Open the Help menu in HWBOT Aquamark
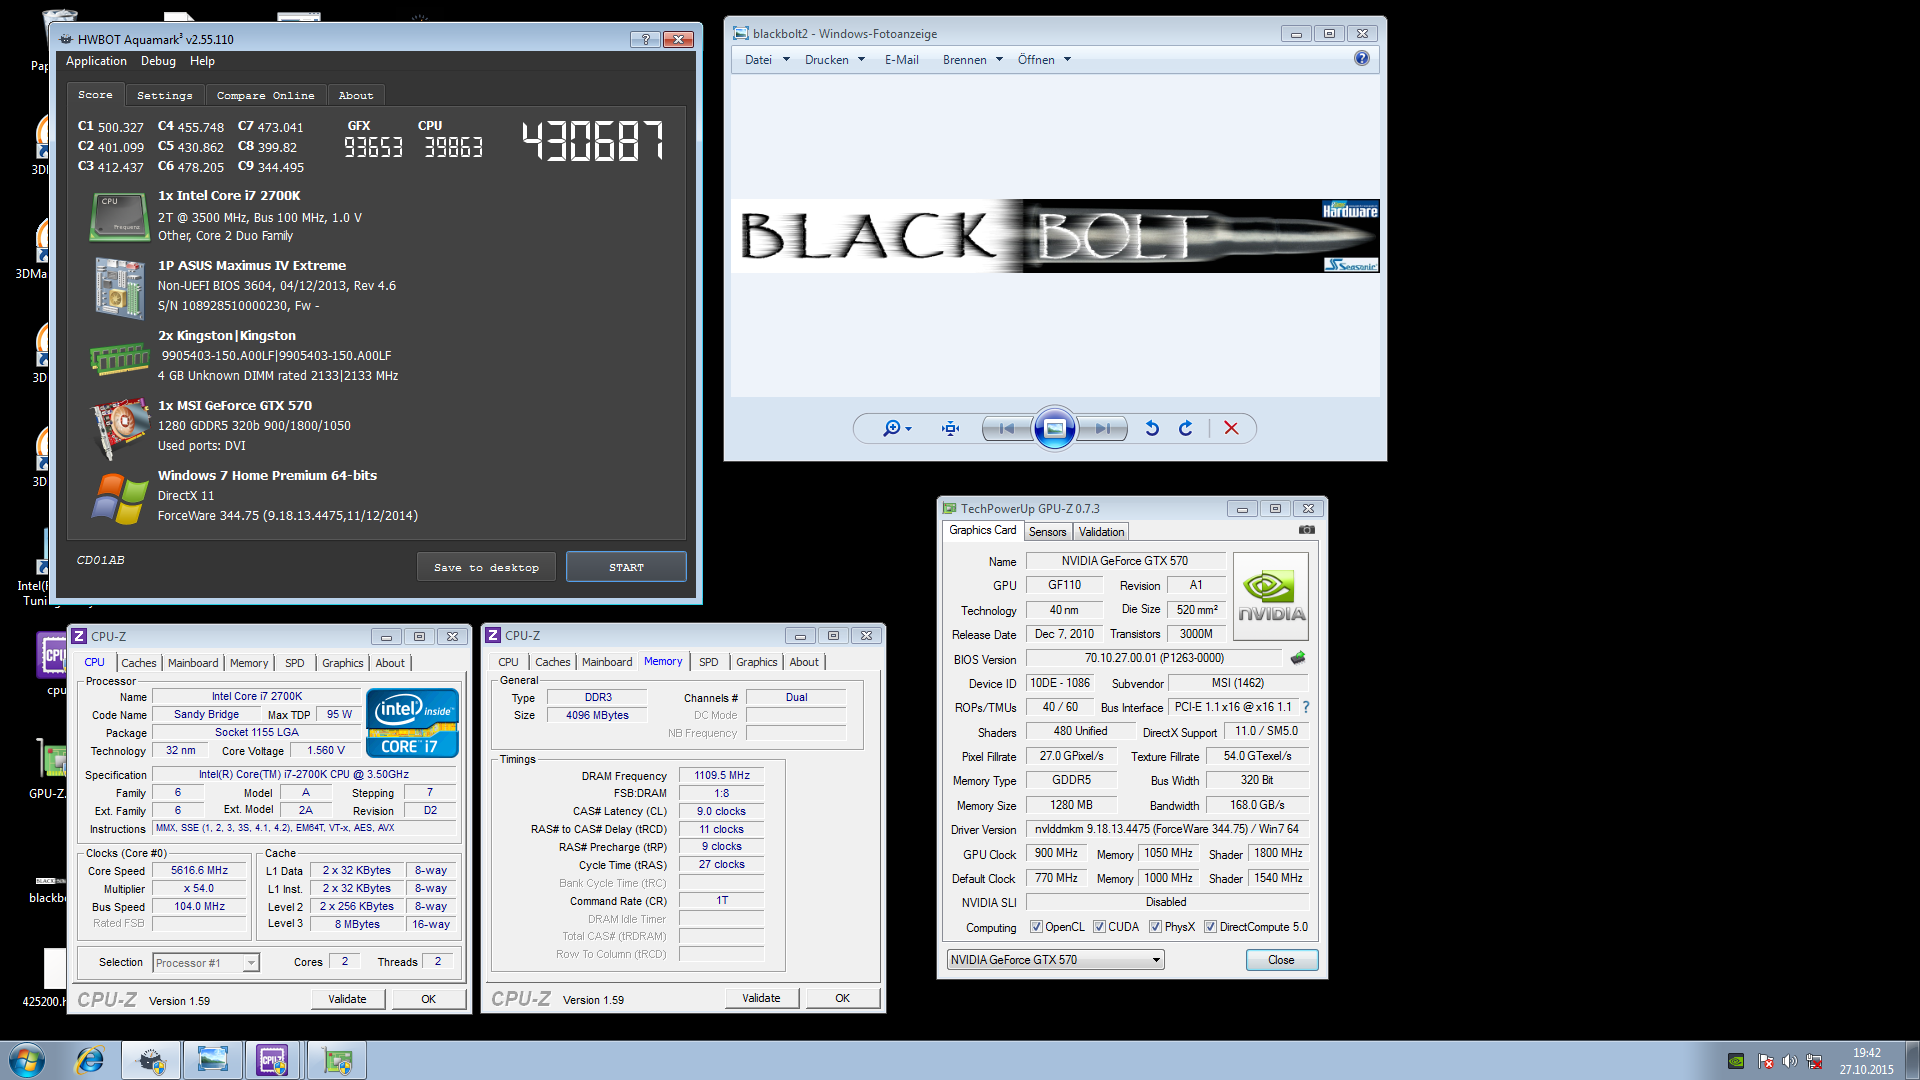Image resolution: width=1920 pixels, height=1080 pixels. (202, 61)
